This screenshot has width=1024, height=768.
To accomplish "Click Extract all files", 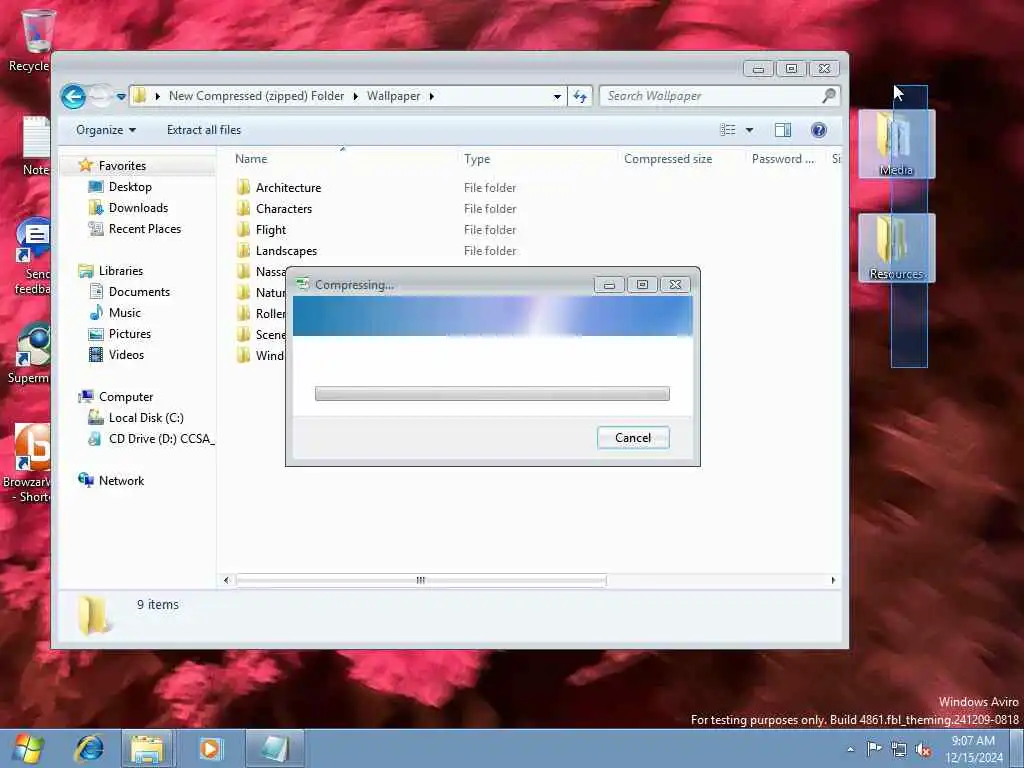I will click(204, 130).
